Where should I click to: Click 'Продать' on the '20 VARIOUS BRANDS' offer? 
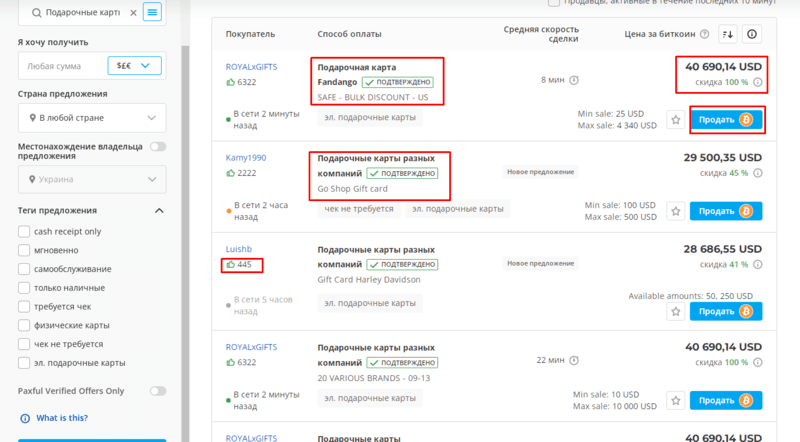tap(726, 401)
